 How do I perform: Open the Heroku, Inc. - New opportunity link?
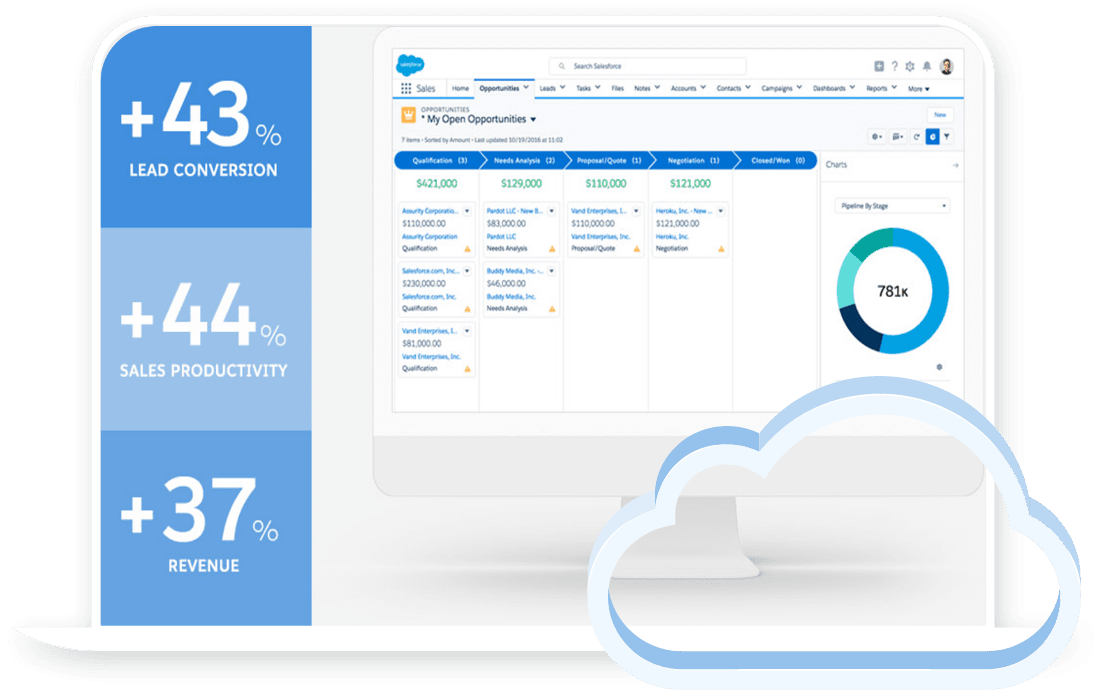683,211
